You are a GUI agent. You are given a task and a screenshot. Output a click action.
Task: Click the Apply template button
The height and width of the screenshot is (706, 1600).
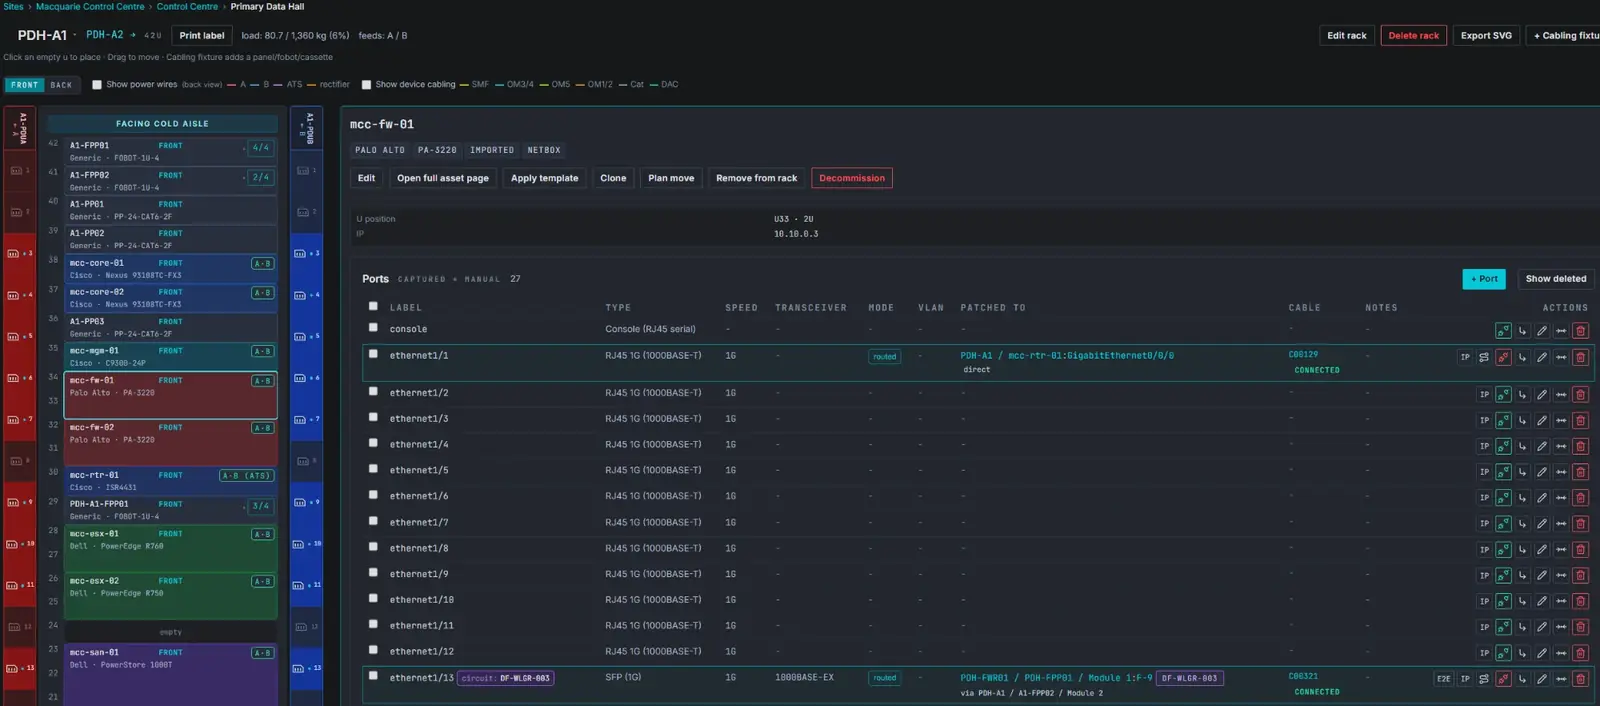pyautogui.click(x=544, y=178)
